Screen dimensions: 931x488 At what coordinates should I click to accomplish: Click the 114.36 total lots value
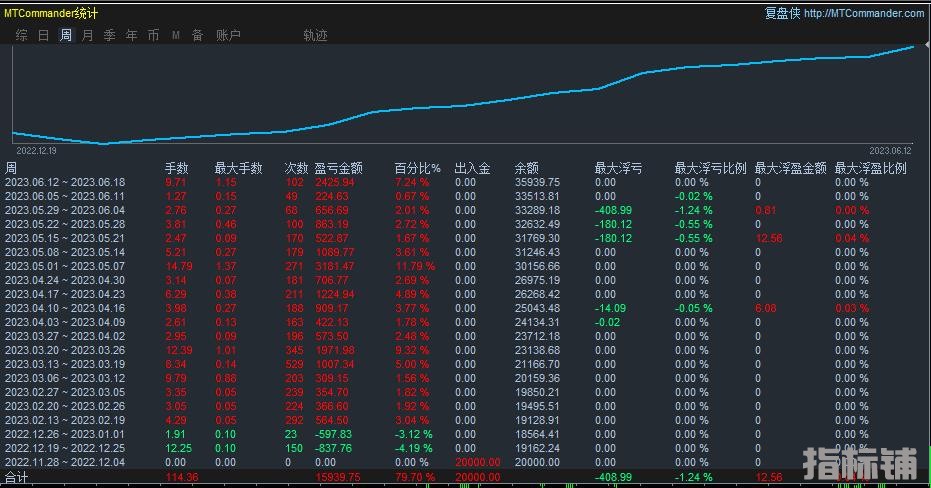click(x=182, y=477)
